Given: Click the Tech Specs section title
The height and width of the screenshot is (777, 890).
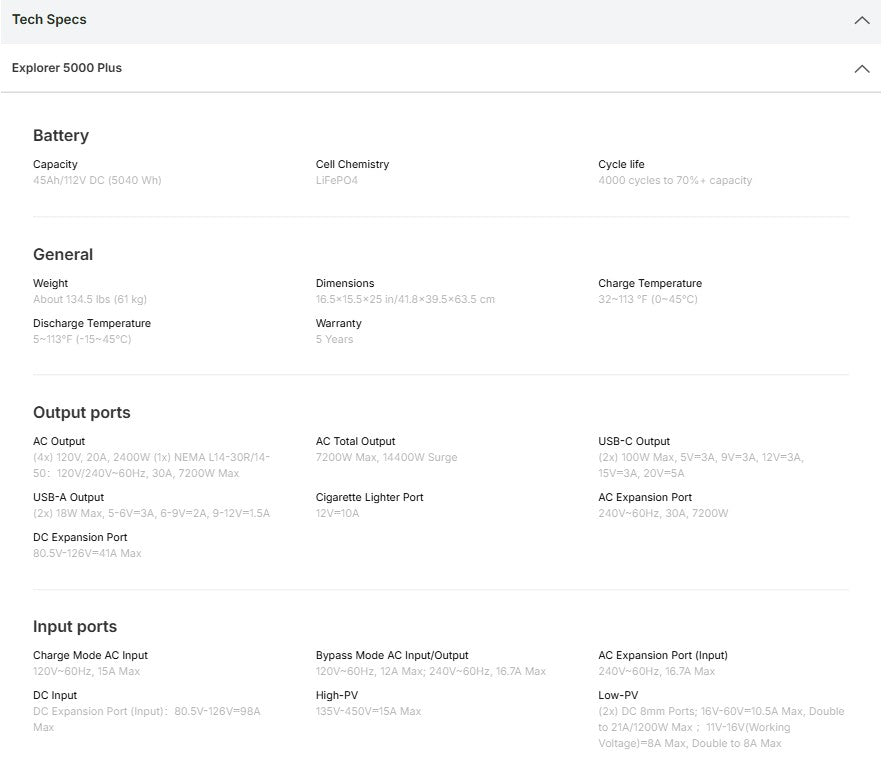Looking at the screenshot, I should (49, 20).
